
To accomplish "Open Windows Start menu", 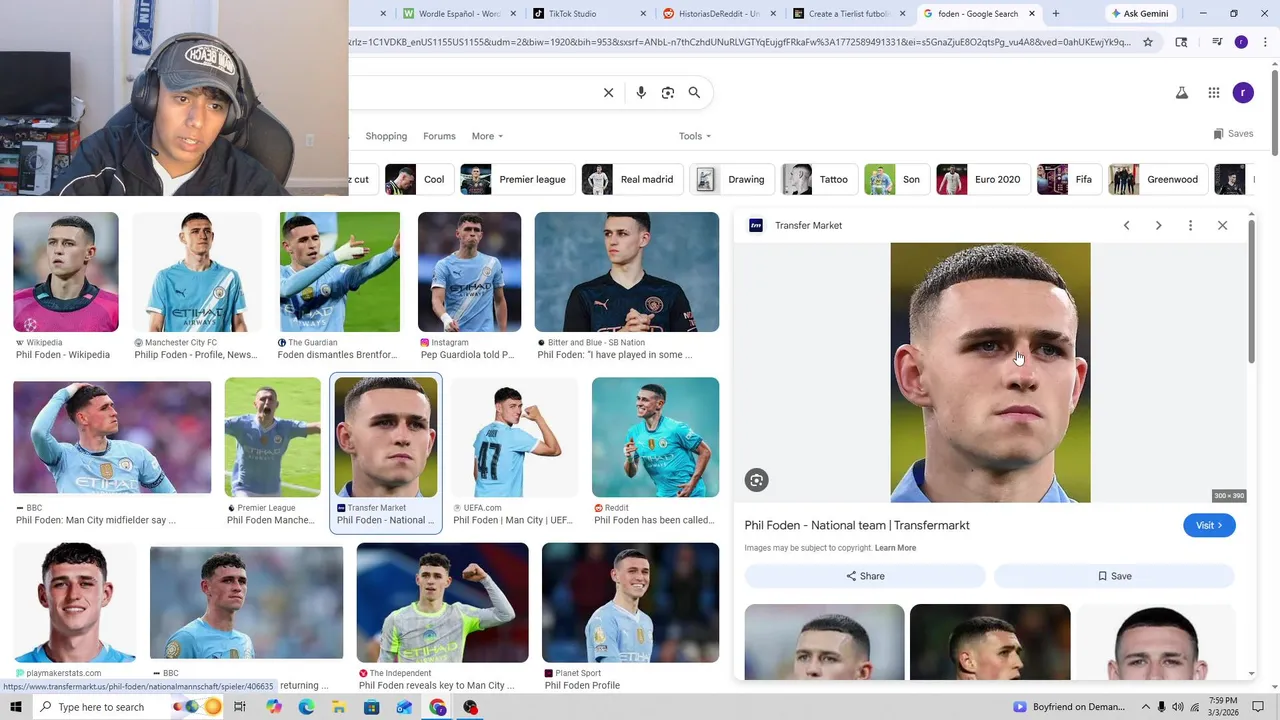I will click(15, 707).
